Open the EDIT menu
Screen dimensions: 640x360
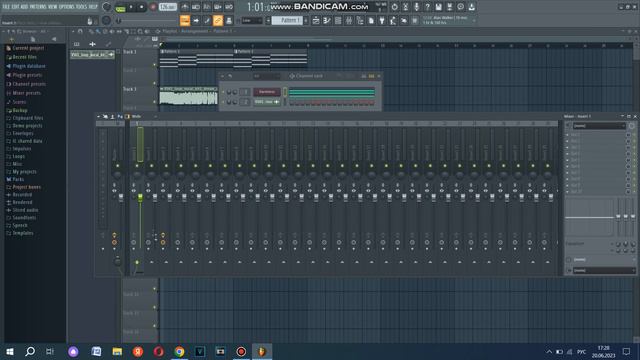pos(15,7)
